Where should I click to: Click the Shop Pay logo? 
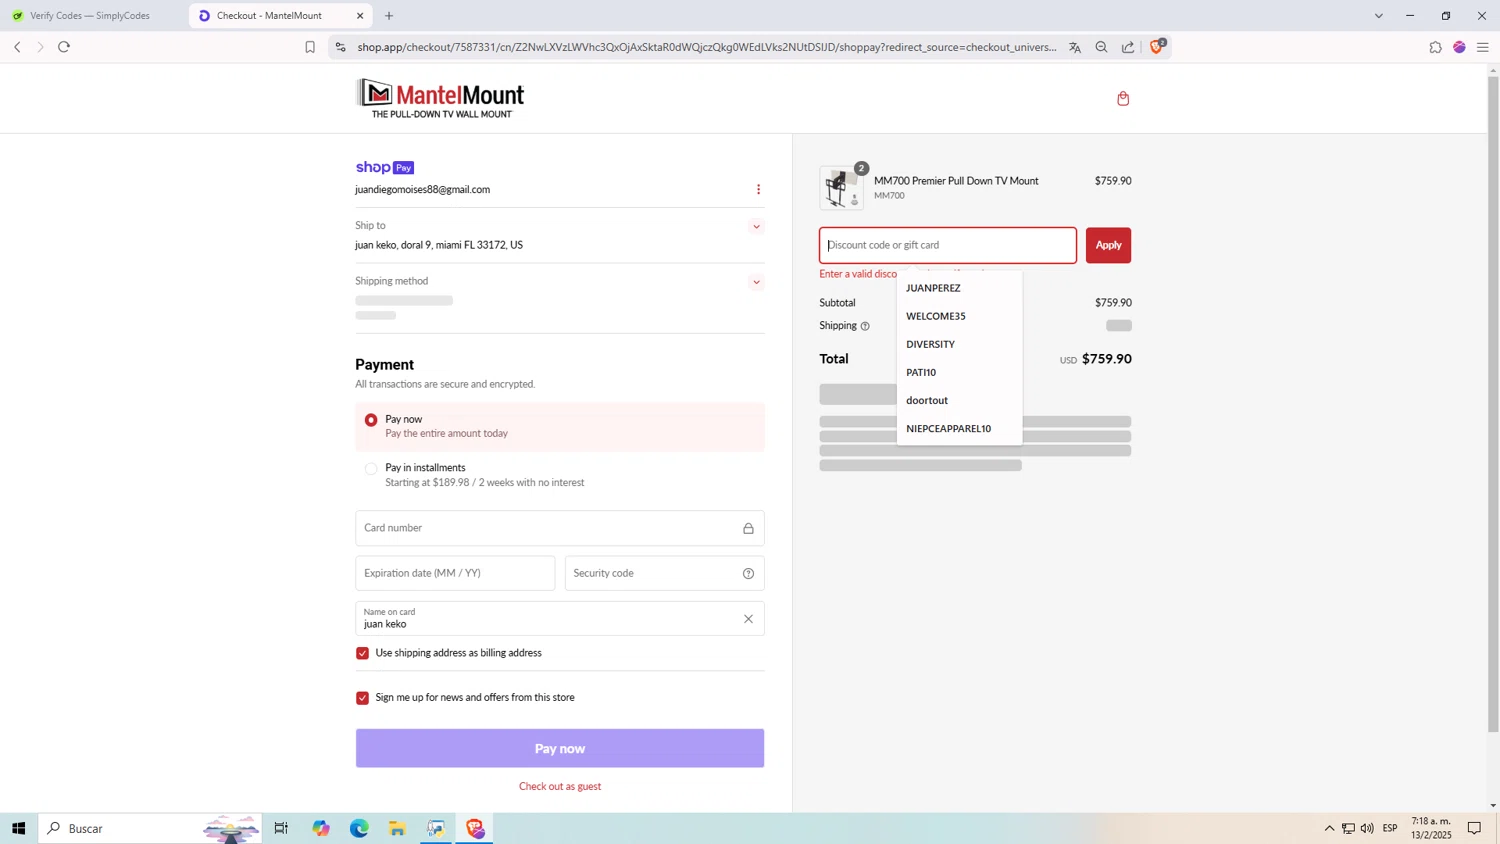(x=385, y=167)
